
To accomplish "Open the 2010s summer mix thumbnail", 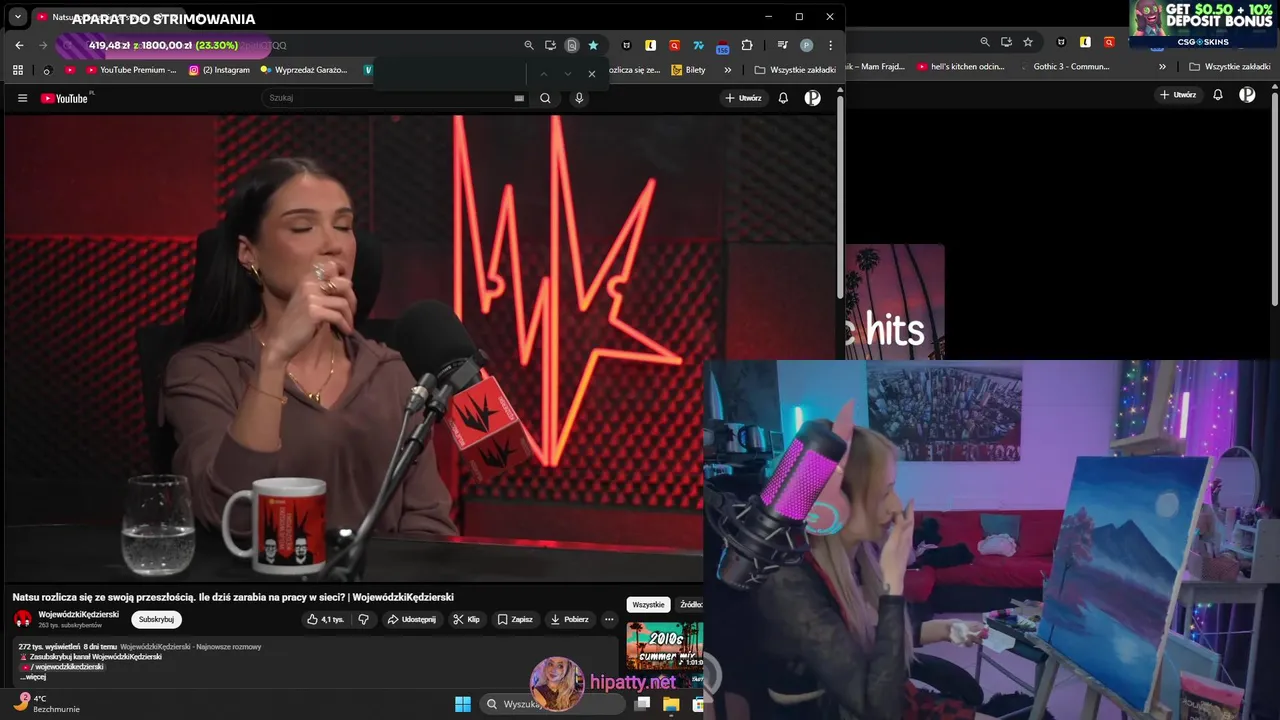I will pos(665,646).
